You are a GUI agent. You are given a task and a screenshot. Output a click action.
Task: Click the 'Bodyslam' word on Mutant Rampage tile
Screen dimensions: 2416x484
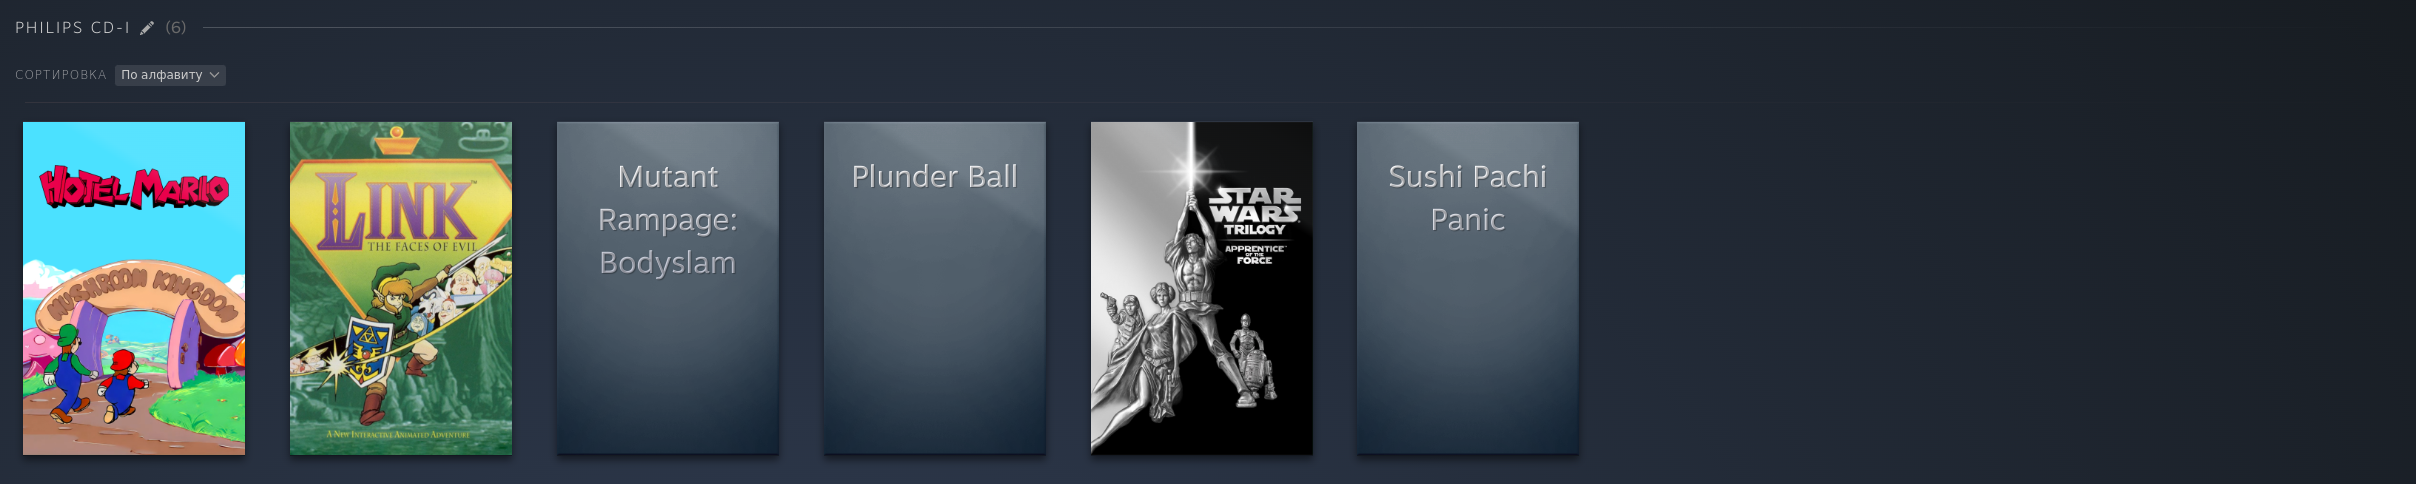(668, 263)
